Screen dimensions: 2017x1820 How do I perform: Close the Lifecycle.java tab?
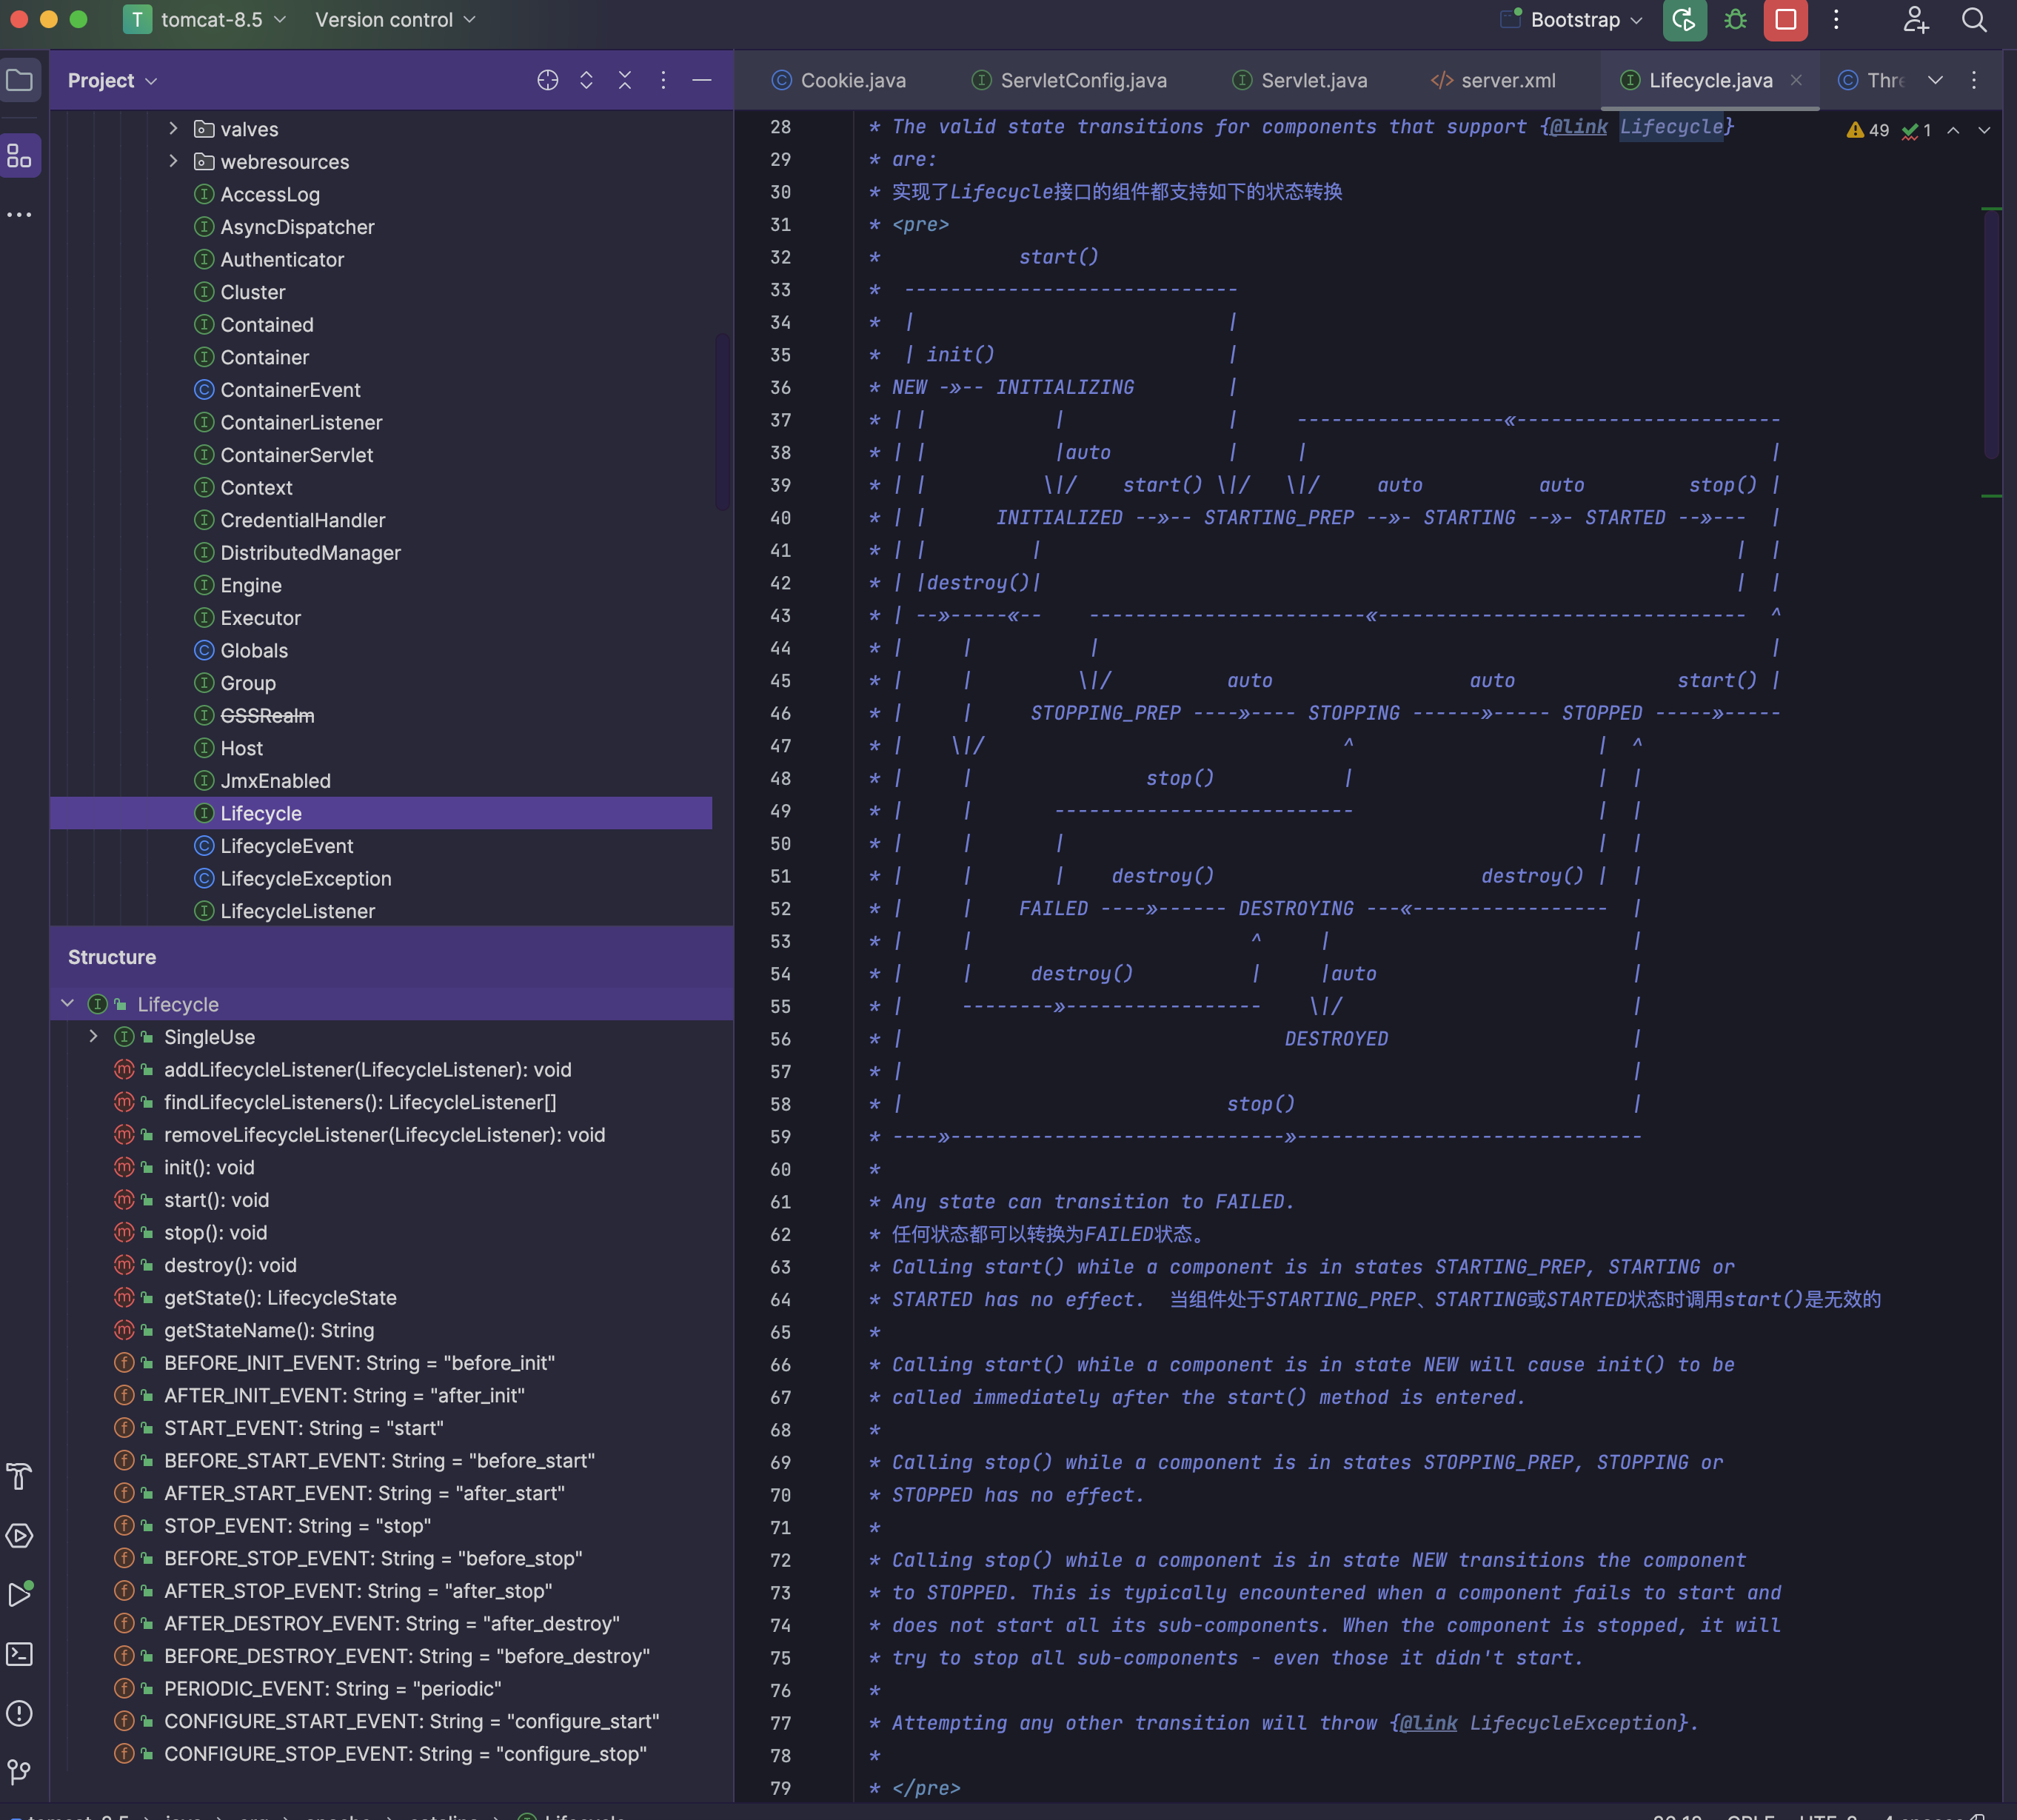pos(1796,80)
